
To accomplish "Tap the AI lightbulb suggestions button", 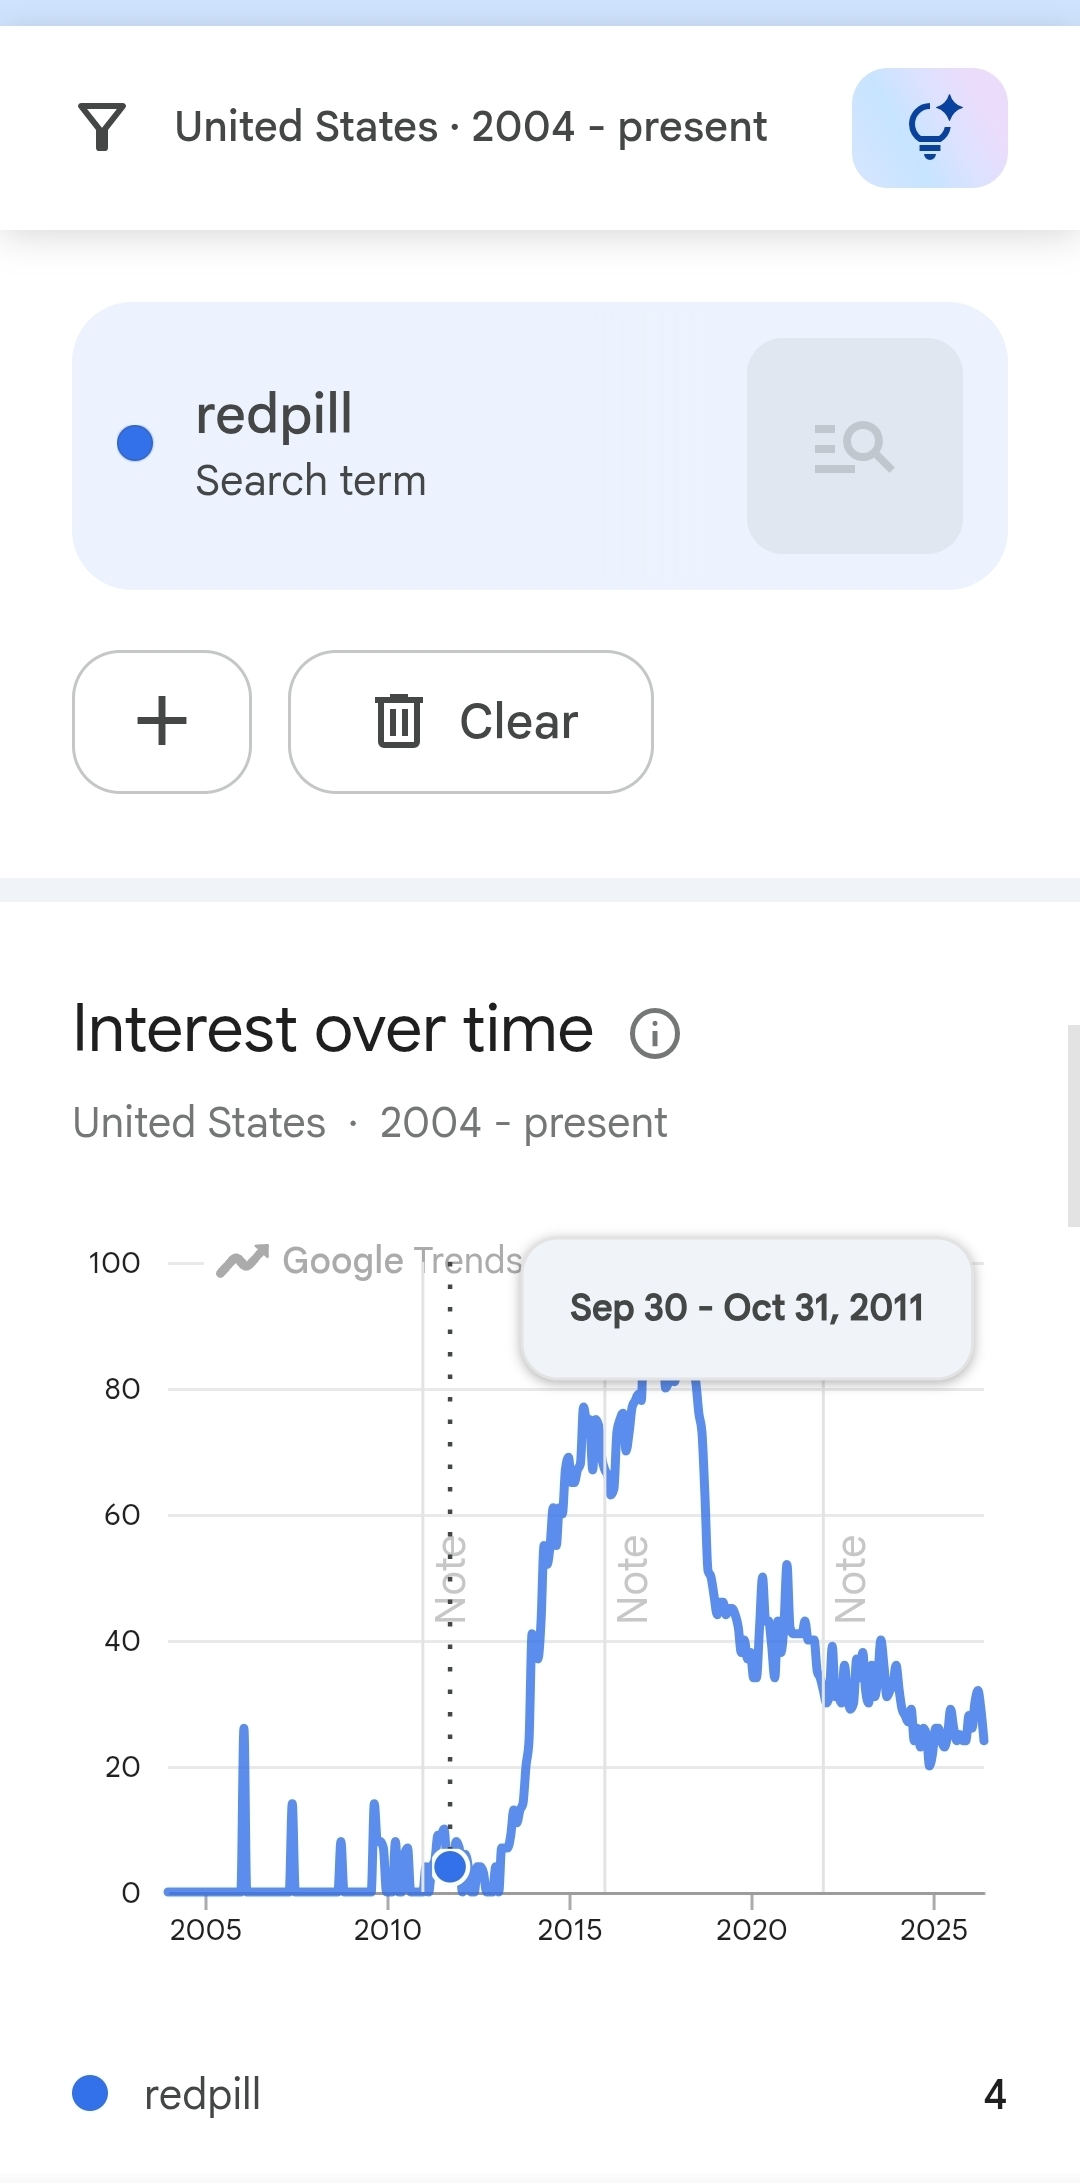I will [x=929, y=128].
